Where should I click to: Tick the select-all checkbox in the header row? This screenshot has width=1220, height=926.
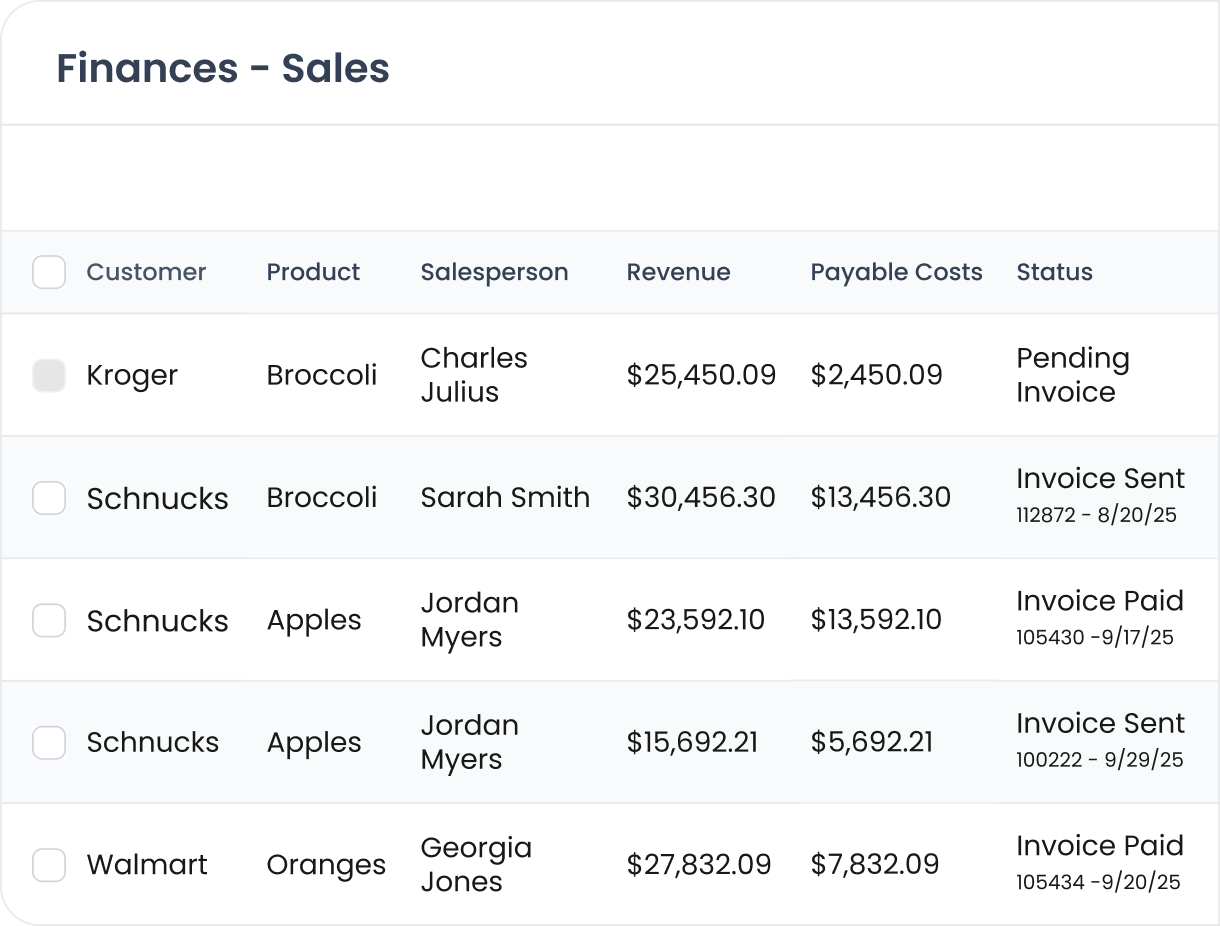click(x=49, y=272)
